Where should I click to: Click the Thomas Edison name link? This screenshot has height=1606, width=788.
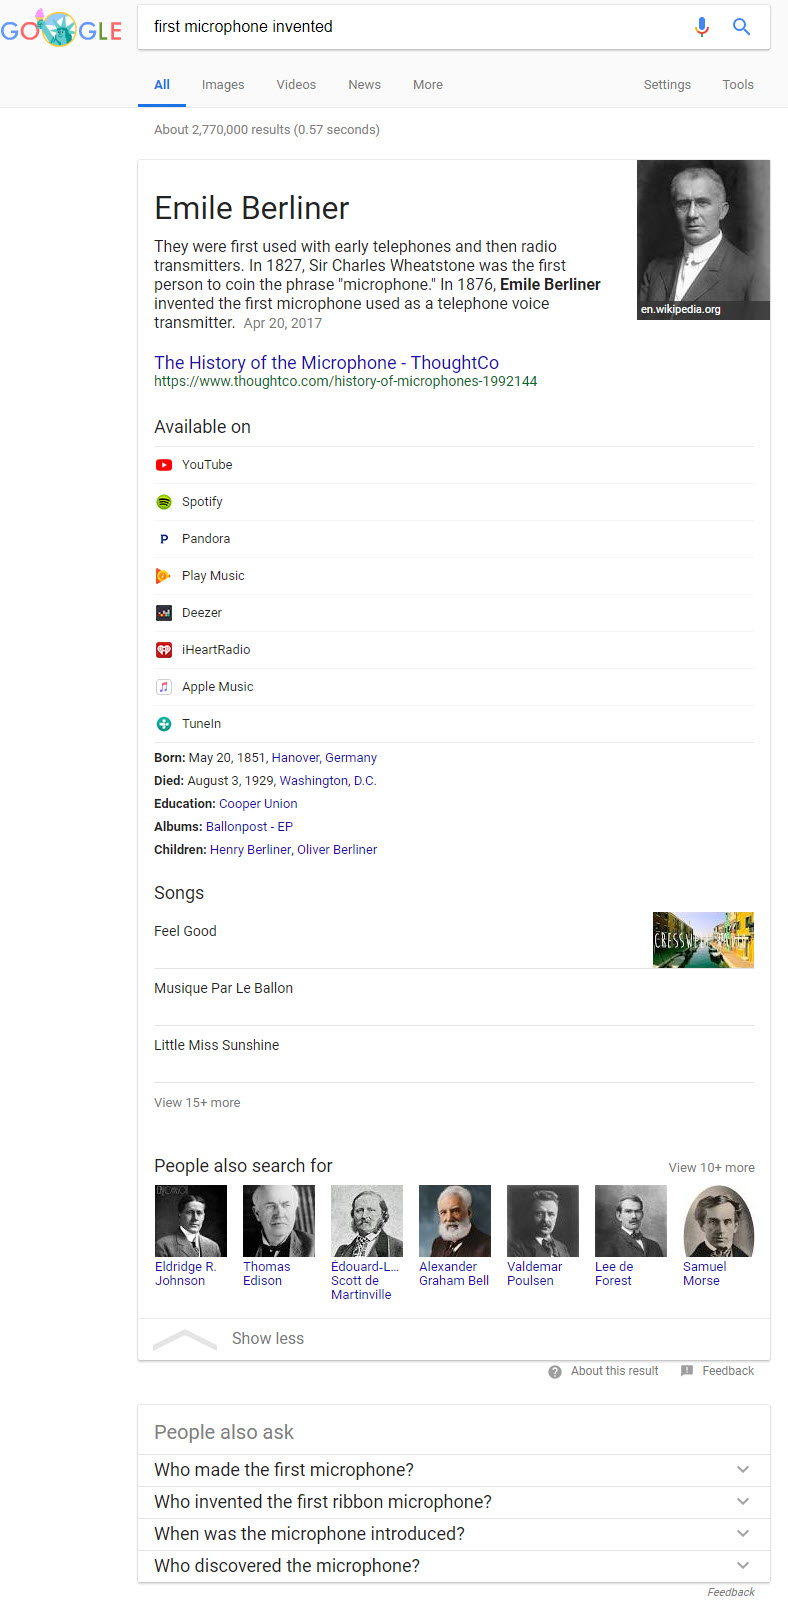tap(267, 1274)
